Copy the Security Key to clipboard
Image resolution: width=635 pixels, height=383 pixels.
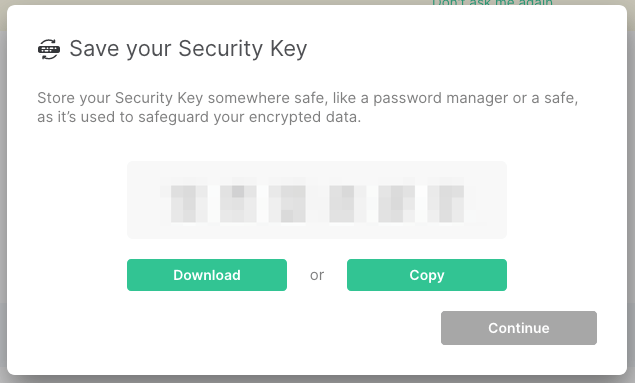tap(426, 275)
